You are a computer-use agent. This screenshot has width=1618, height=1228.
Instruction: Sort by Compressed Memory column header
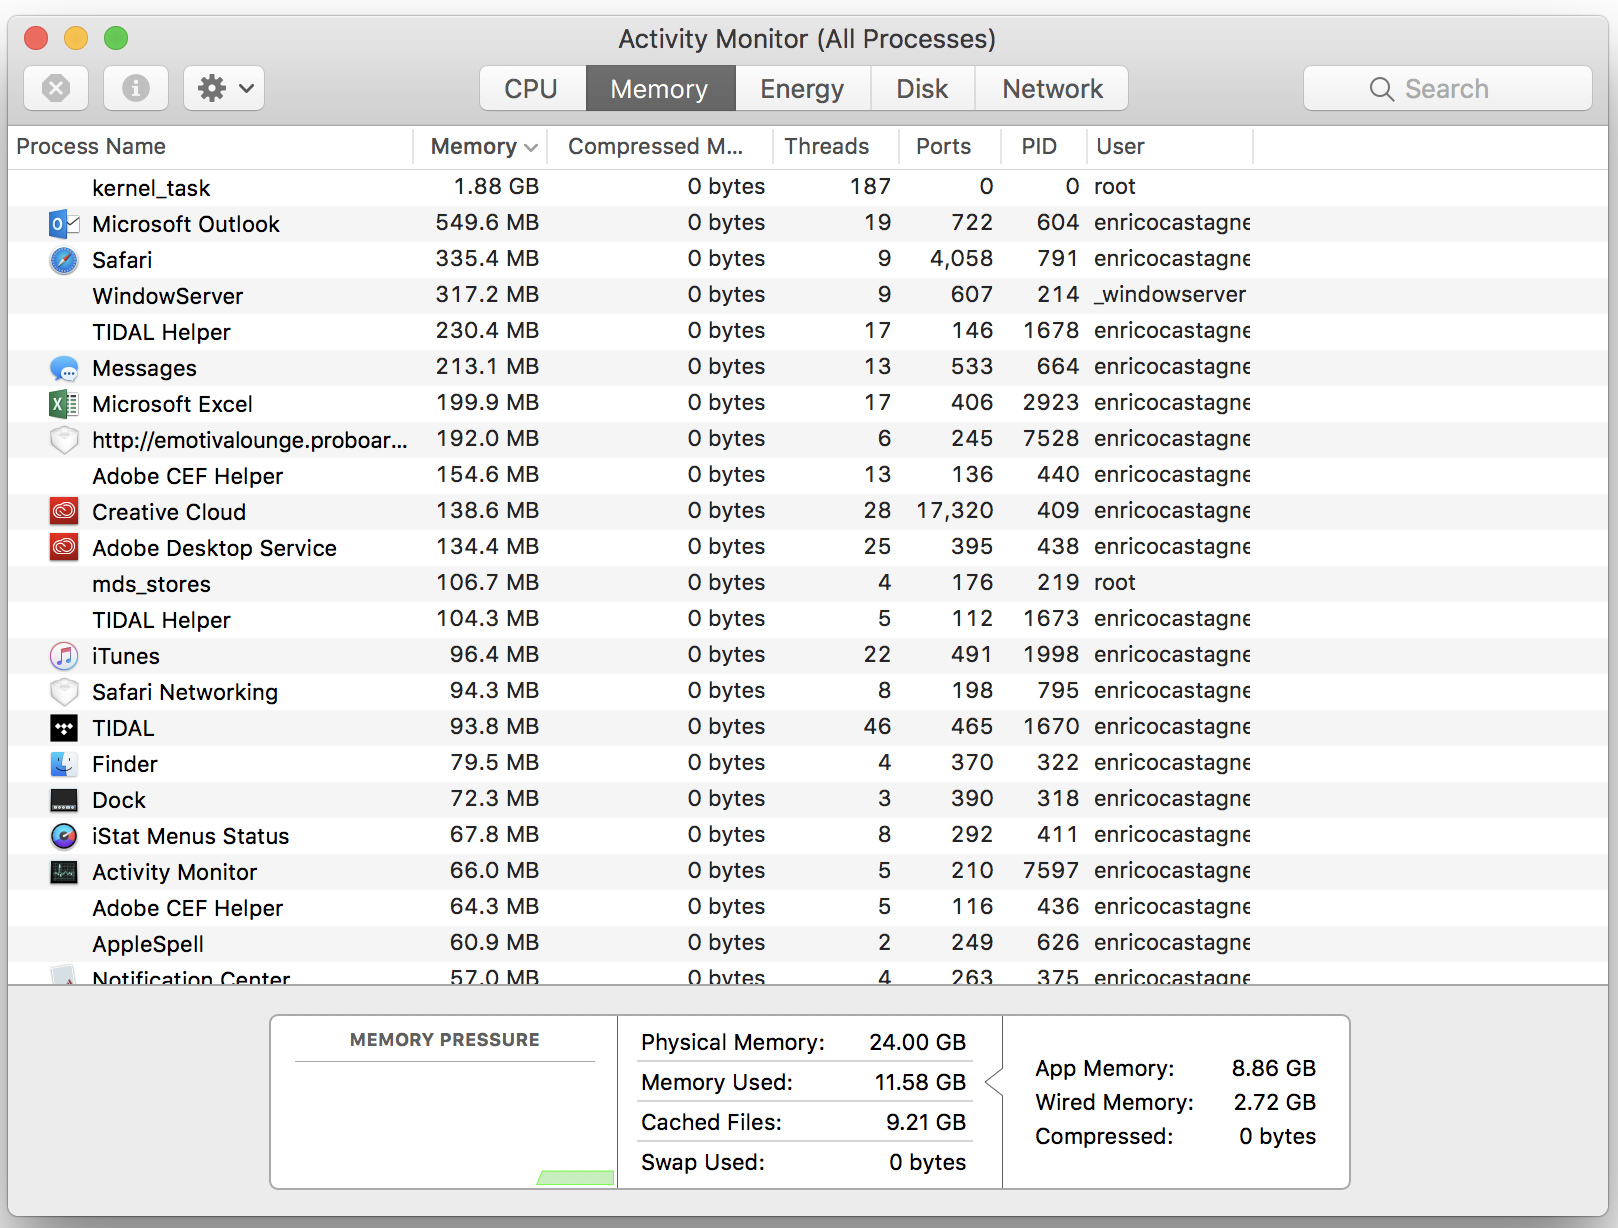coord(660,146)
